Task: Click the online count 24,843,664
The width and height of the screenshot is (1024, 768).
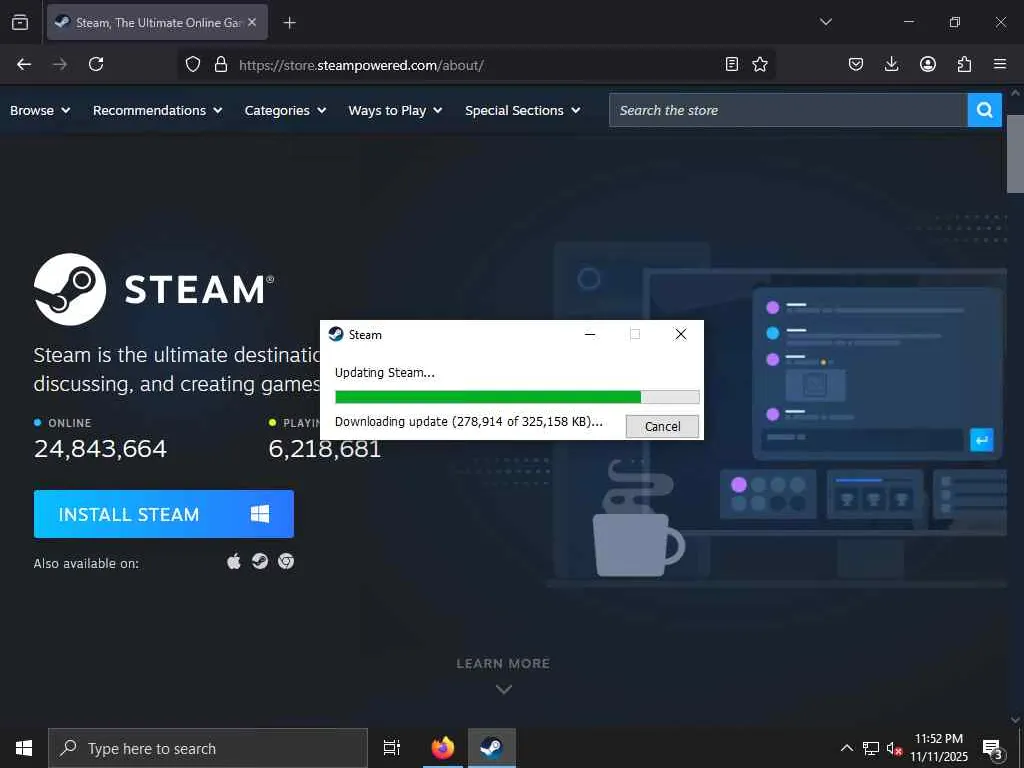Action: (101, 449)
